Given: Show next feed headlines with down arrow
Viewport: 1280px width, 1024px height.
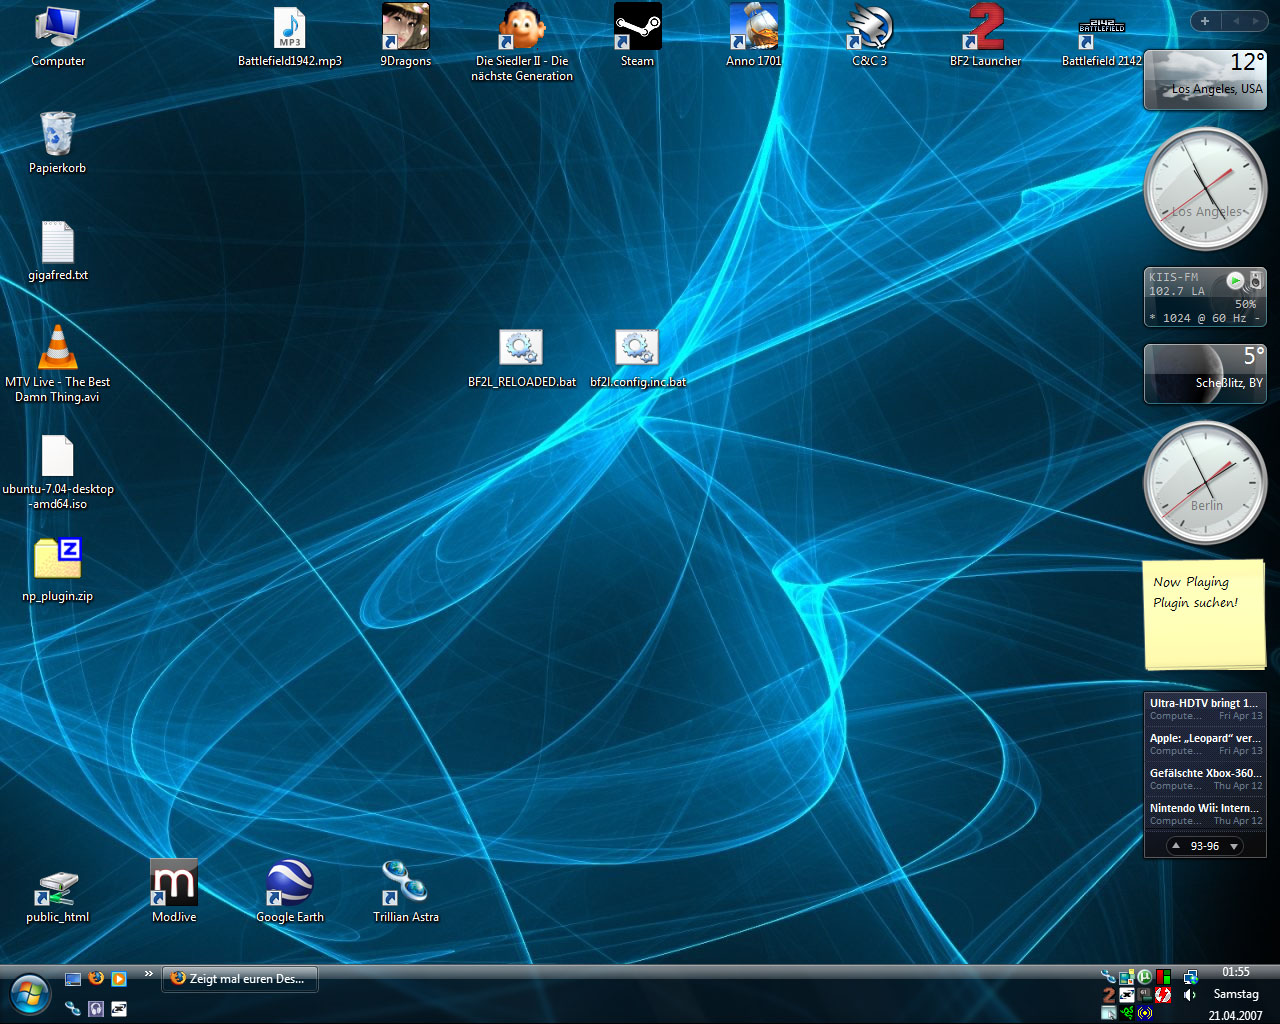Looking at the screenshot, I should click(1234, 846).
